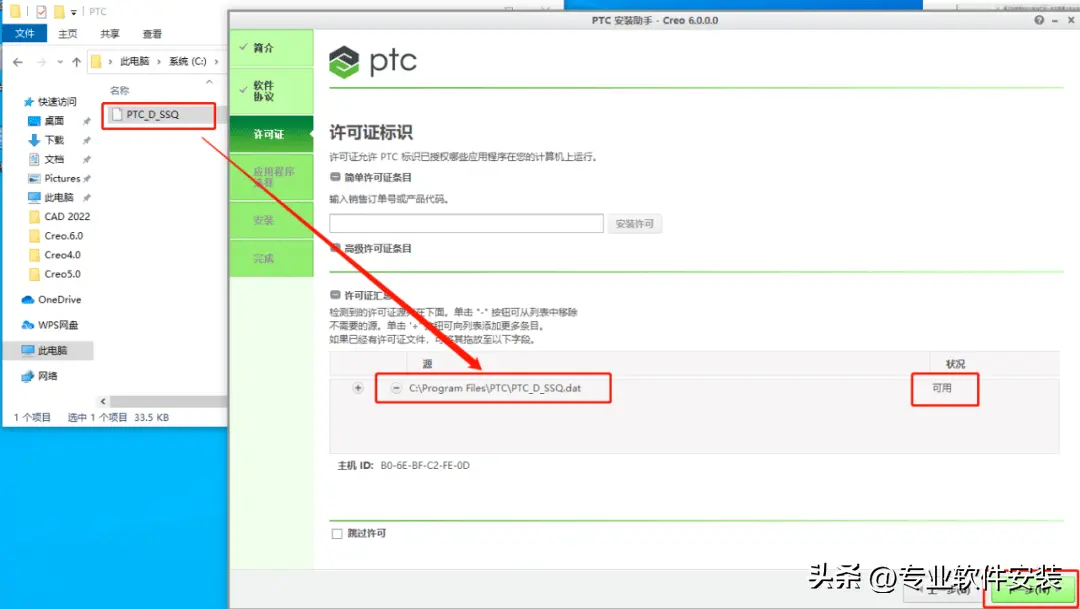The height and width of the screenshot is (609, 1080).
Task: Click the PTC logo icon
Action: tap(344, 63)
